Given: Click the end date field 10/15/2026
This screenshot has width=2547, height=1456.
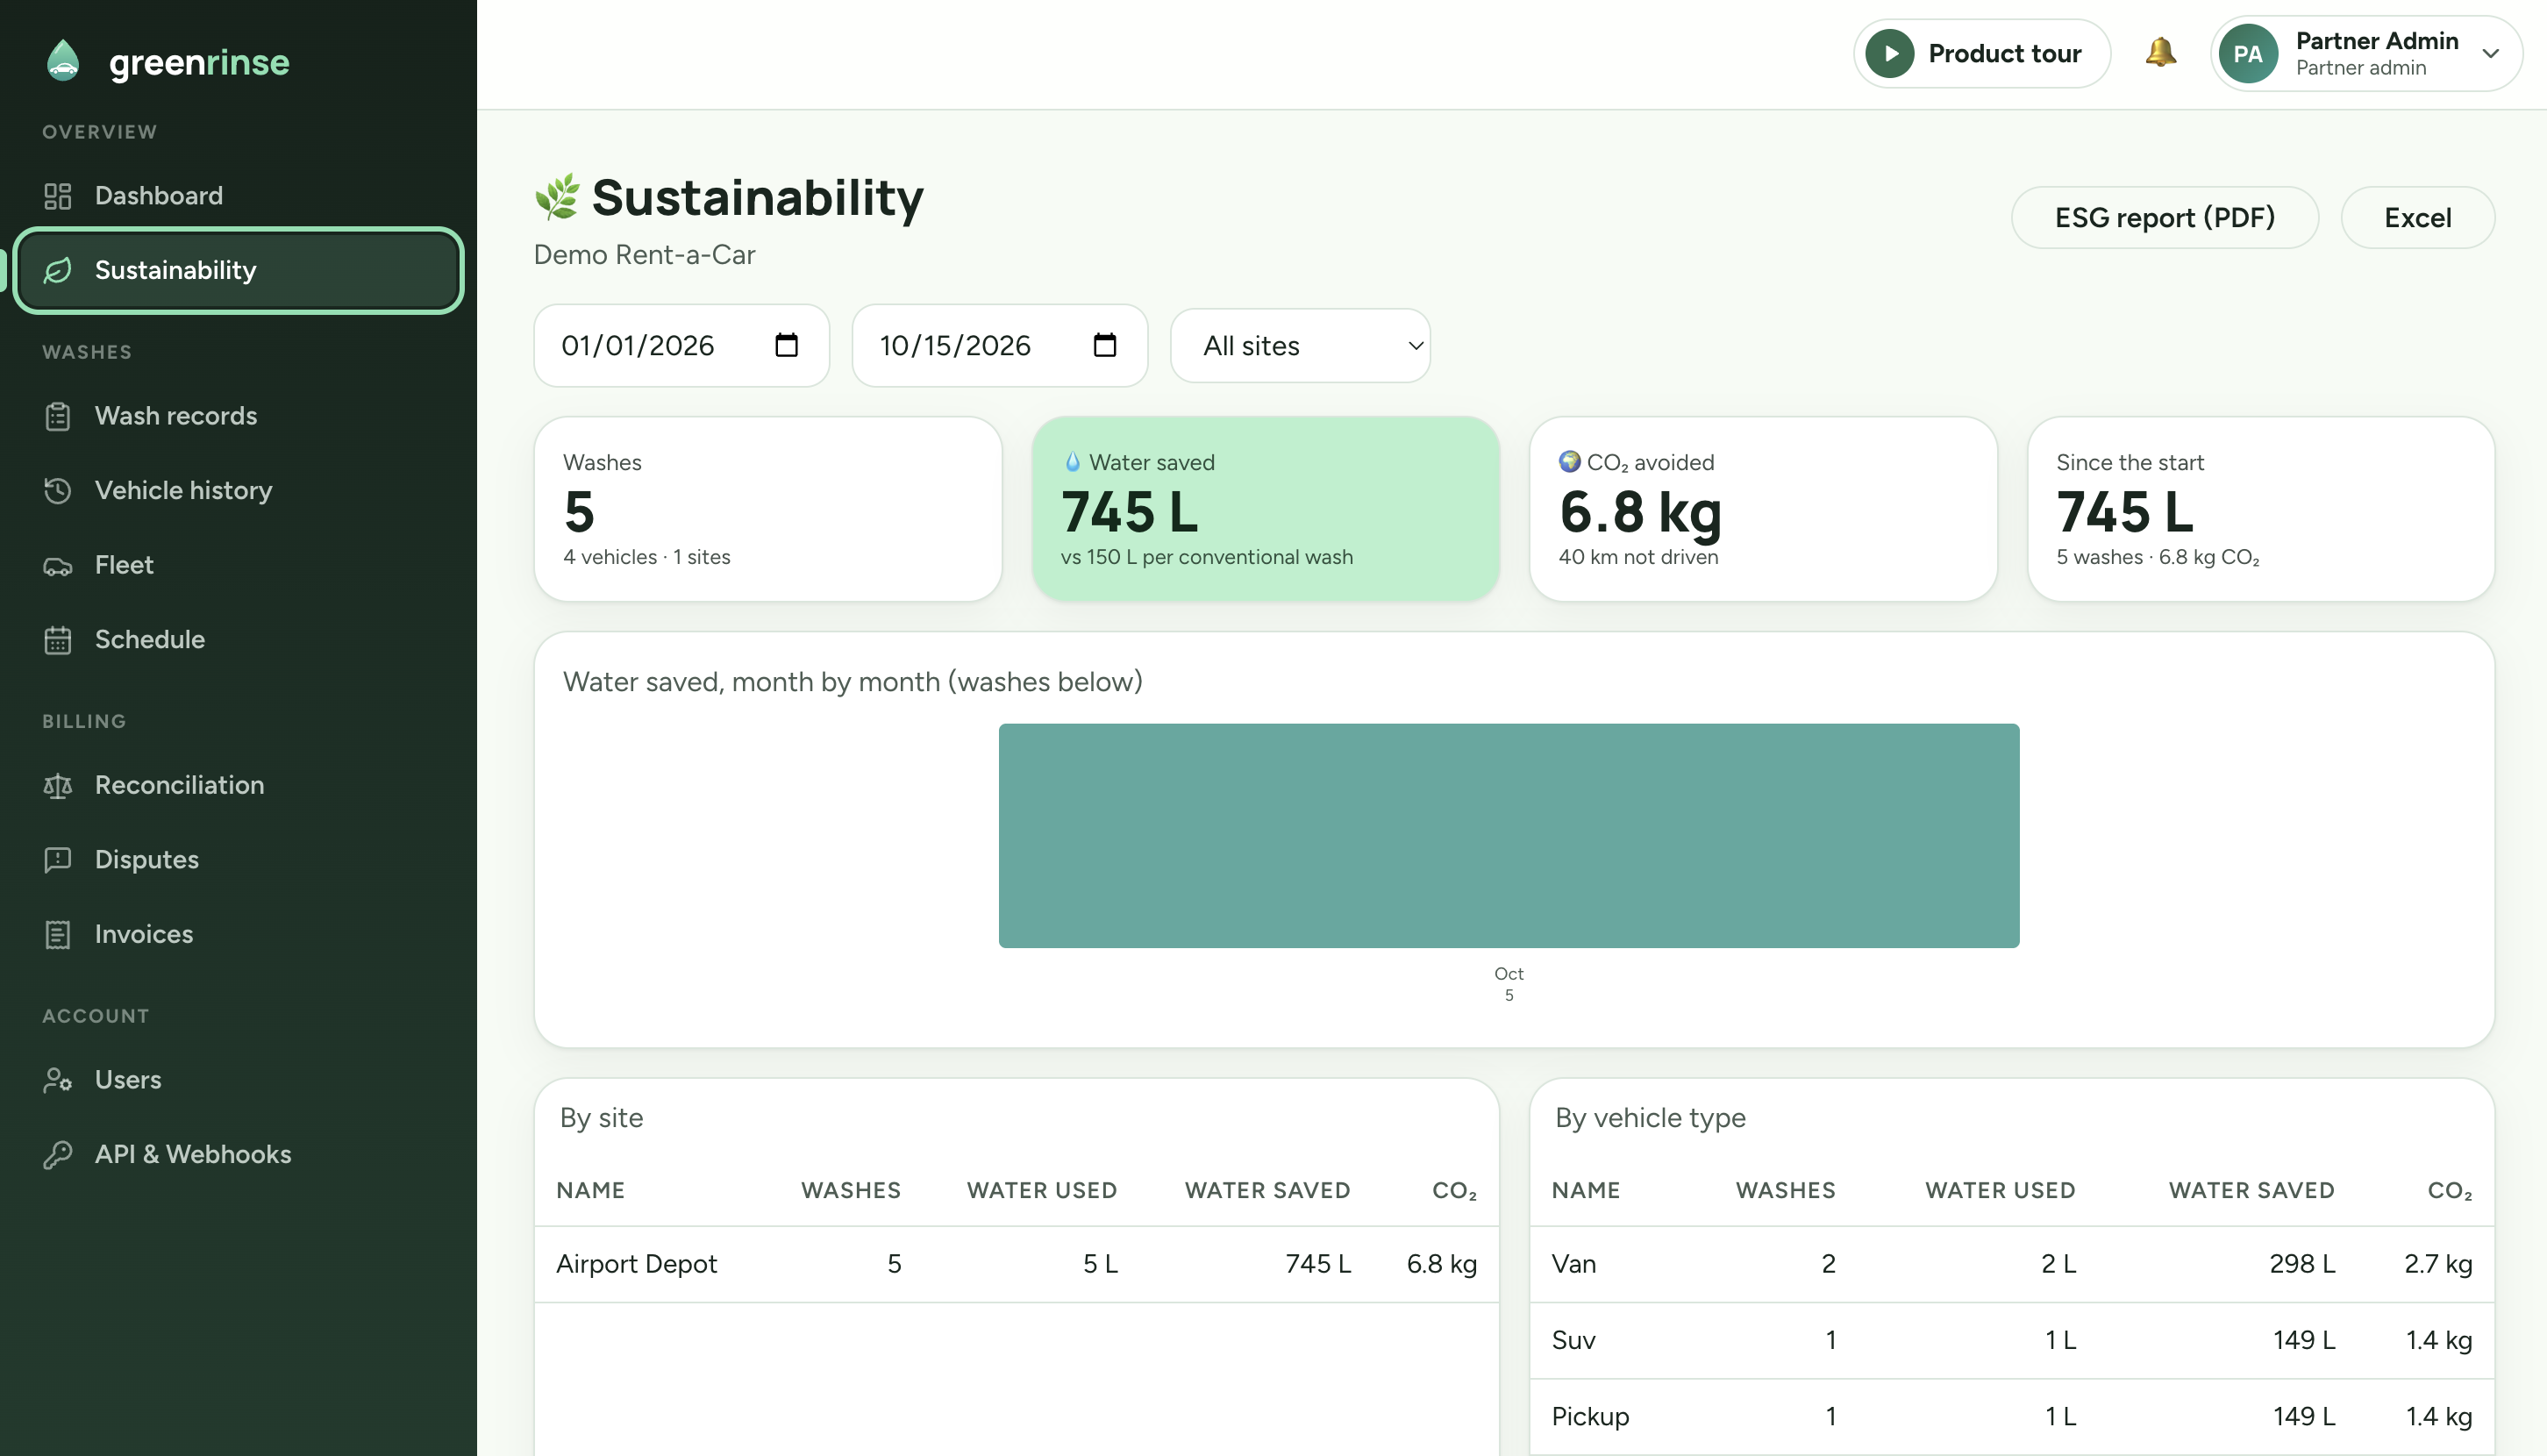Looking at the screenshot, I should click(999, 346).
